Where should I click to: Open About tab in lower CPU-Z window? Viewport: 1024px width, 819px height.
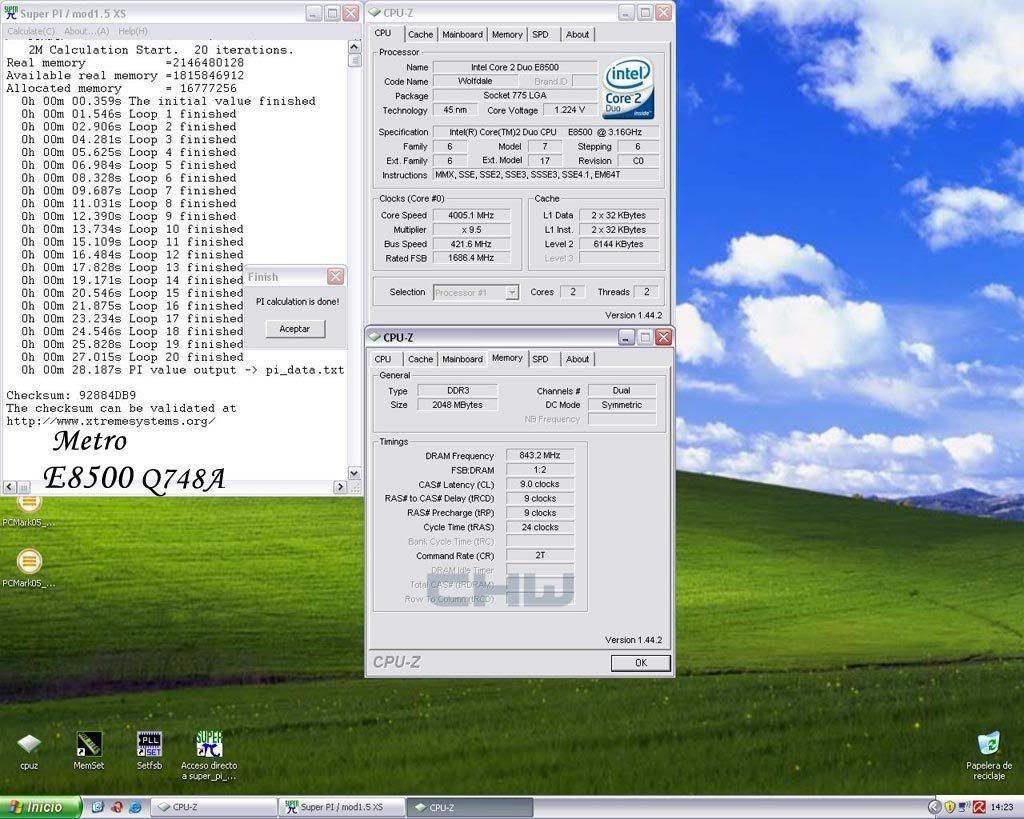[x=577, y=359]
